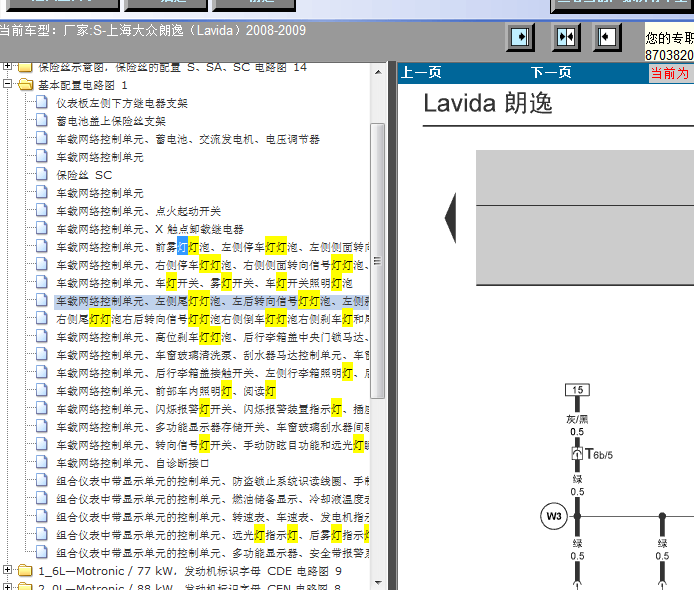The height and width of the screenshot is (590, 694).
Task: Click the tree vertical scrollbar thumb
Action: [x=378, y=261]
